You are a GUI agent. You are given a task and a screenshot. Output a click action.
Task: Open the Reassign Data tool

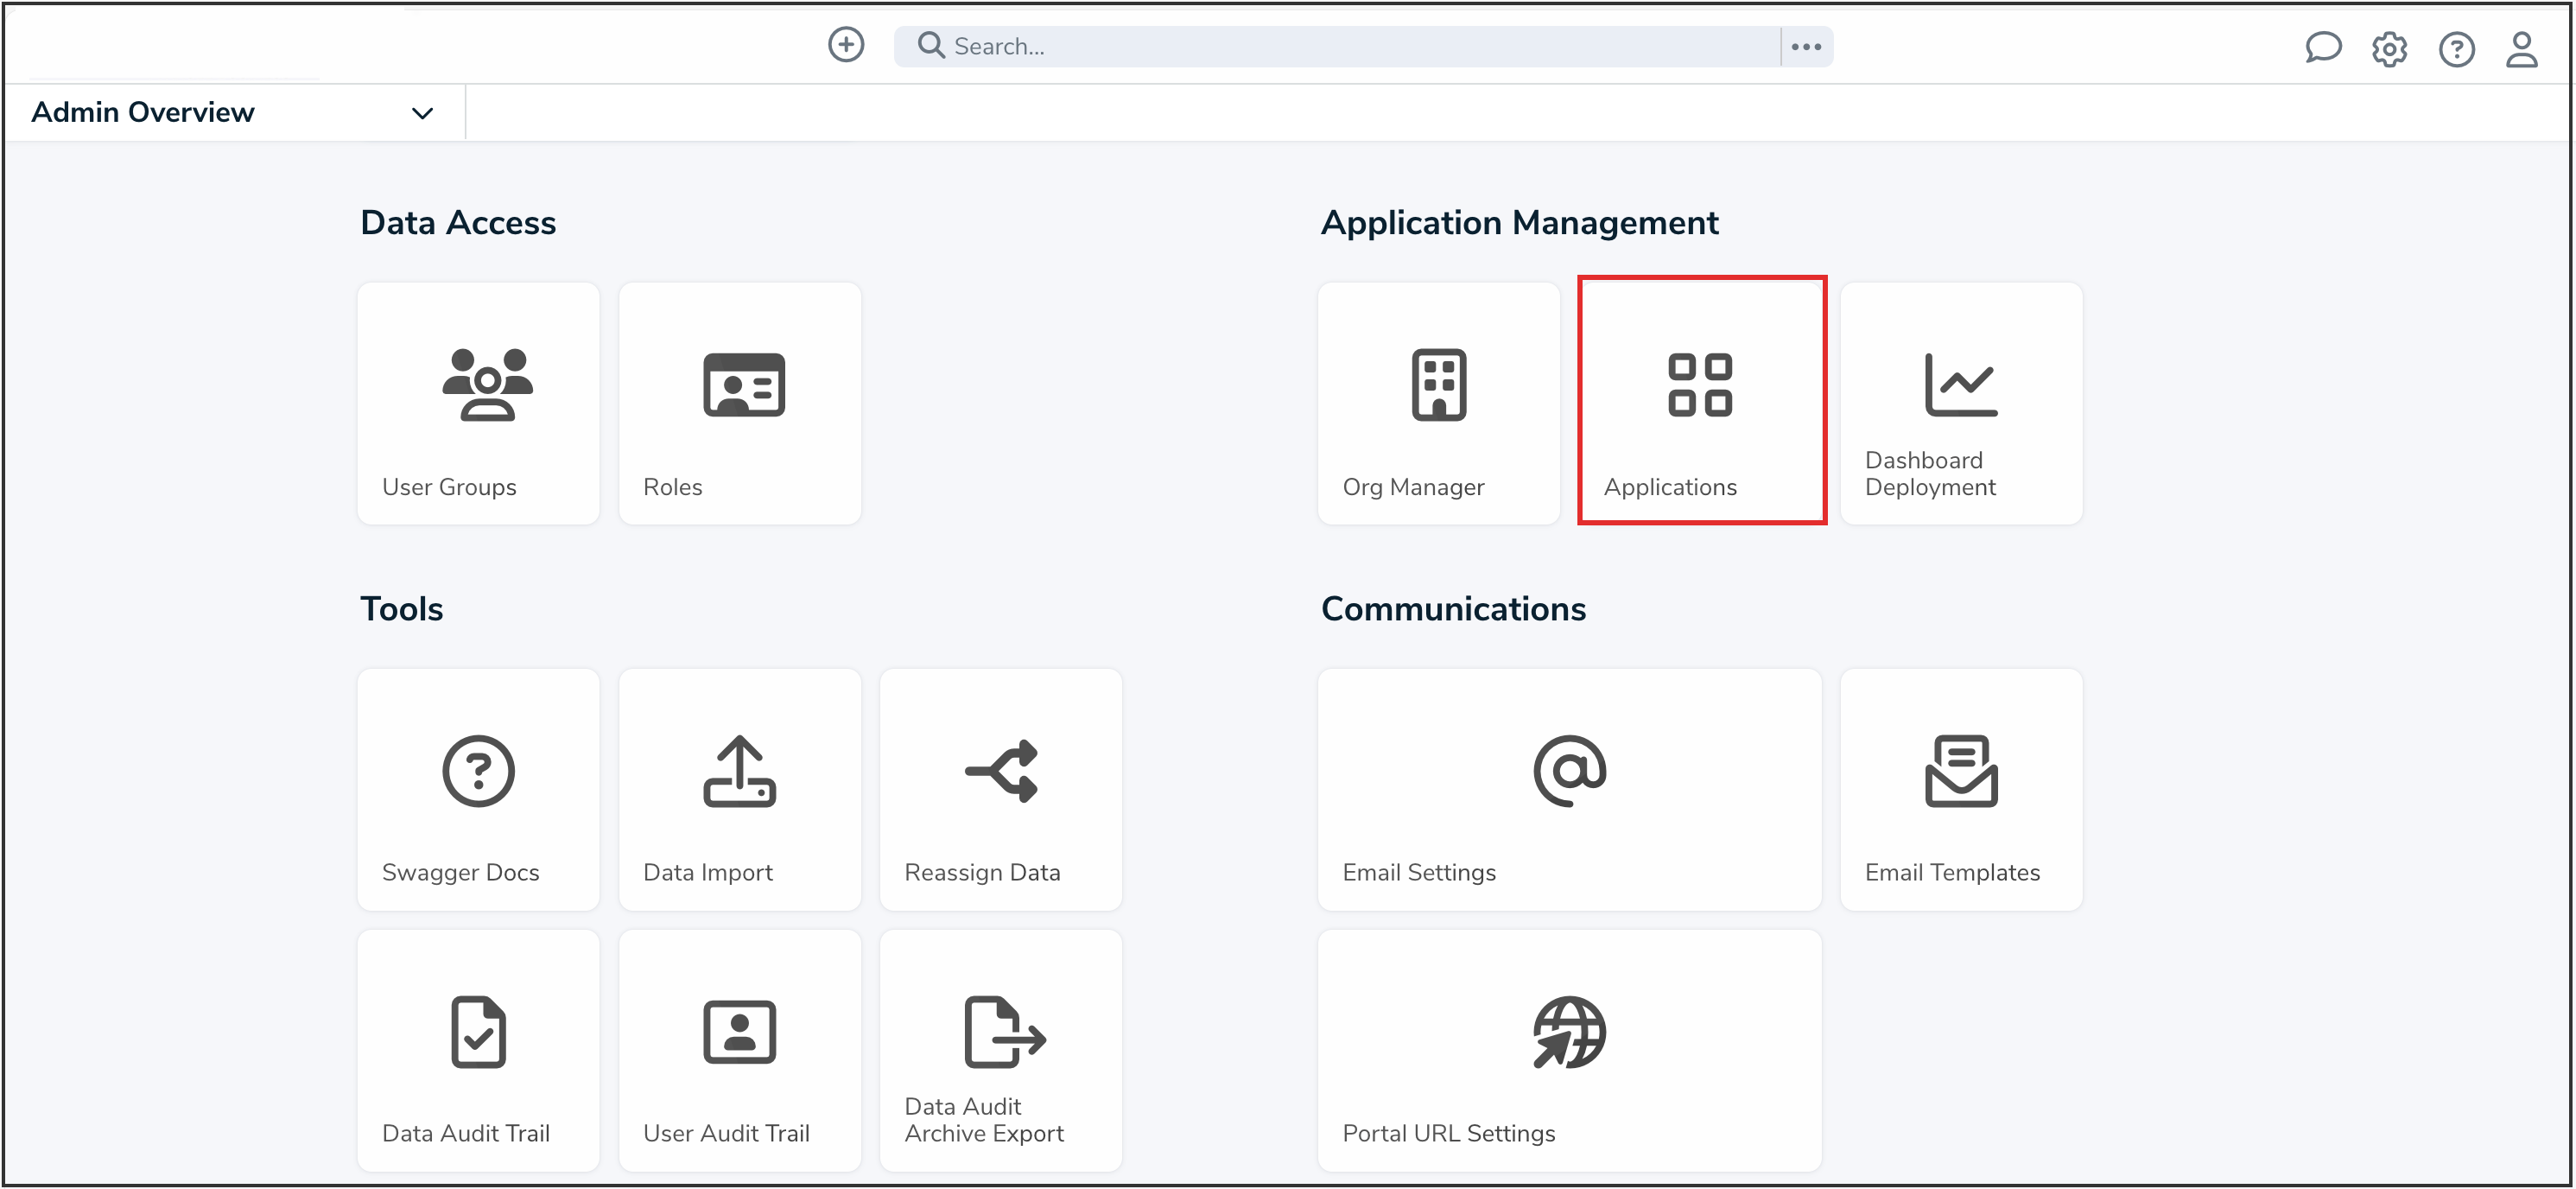(1000, 789)
